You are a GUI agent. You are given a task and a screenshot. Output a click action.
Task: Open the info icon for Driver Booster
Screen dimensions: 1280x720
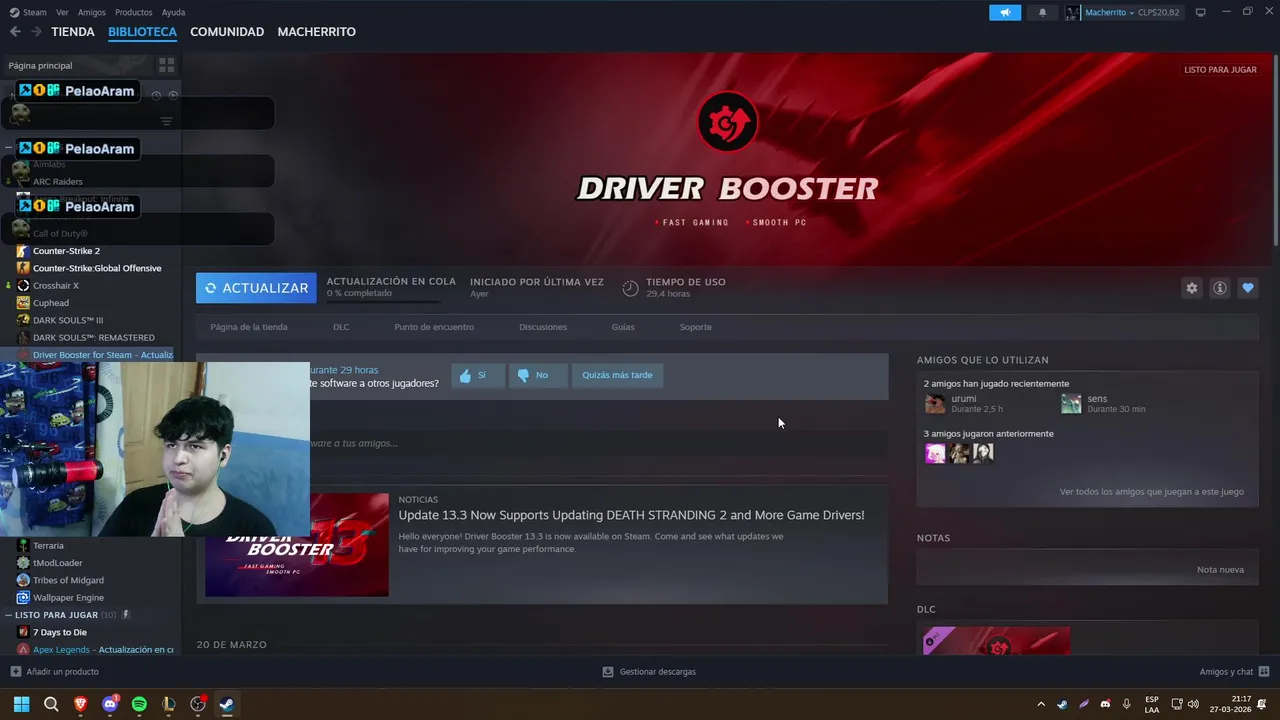click(1220, 288)
